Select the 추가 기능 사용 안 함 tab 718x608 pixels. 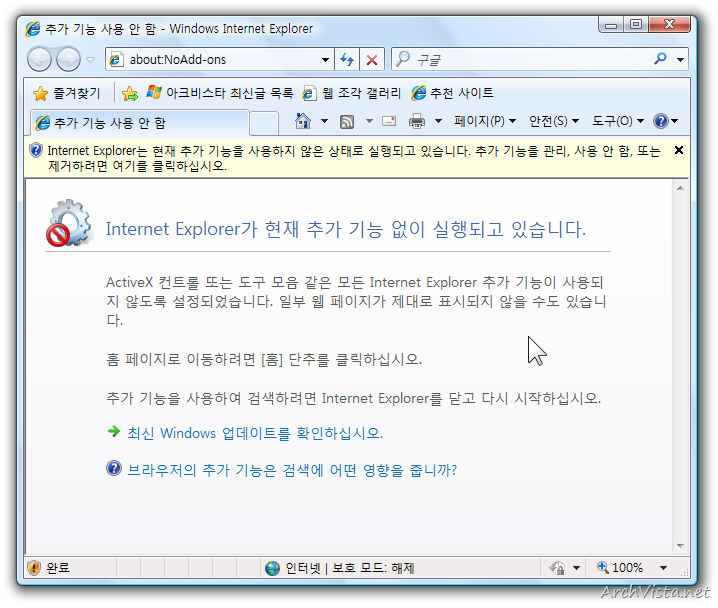(x=140, y=123)
